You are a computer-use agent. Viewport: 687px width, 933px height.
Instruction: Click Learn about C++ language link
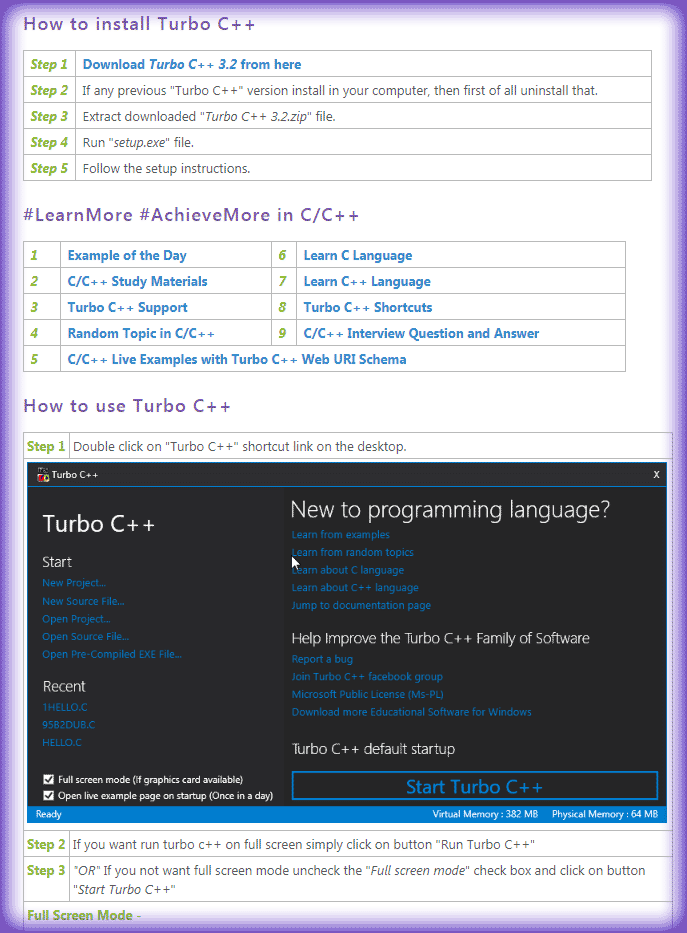click(355, 587)
